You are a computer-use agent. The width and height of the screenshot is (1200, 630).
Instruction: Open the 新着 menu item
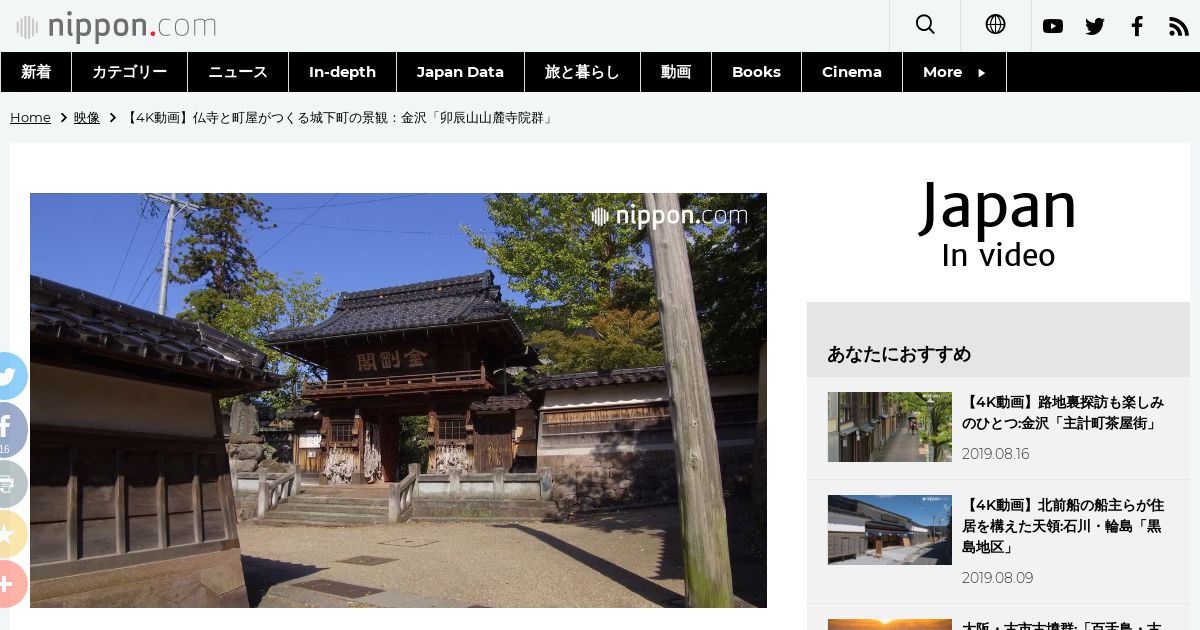click(x=36, y=72)
